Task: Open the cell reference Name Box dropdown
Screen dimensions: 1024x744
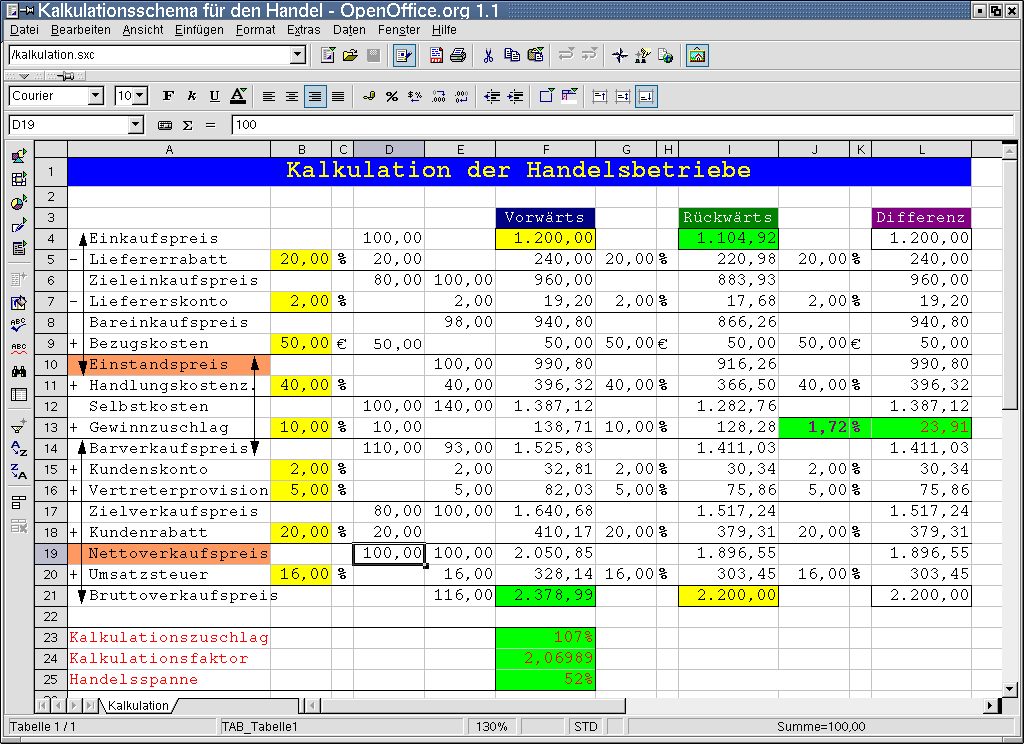Action: coord(136,125)
